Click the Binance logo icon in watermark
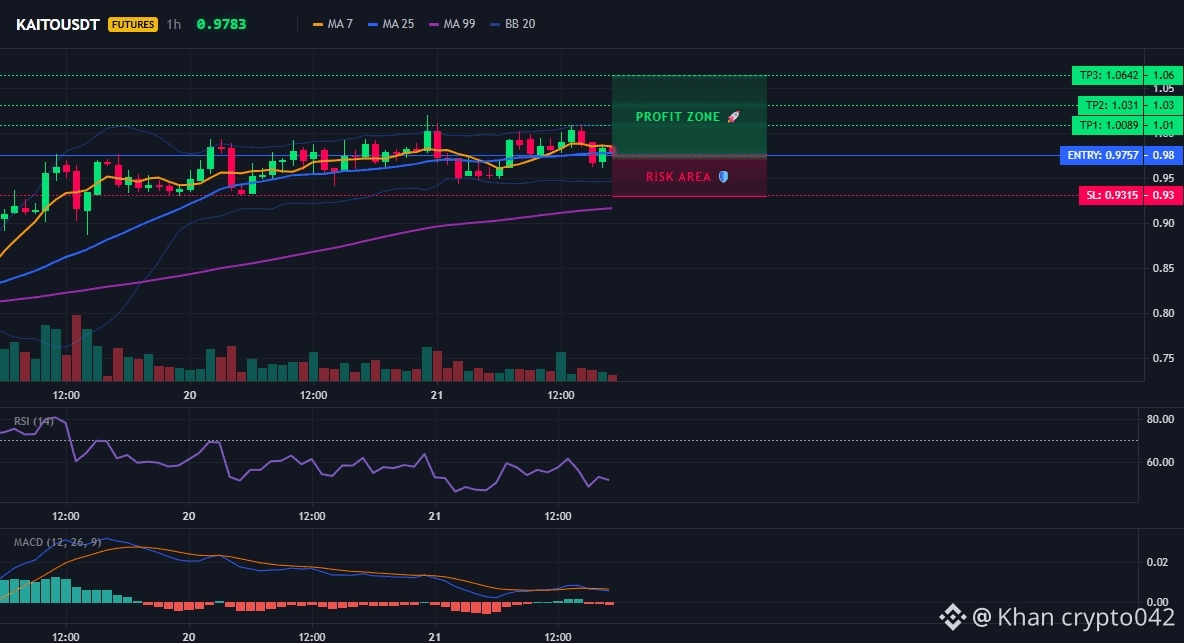 point(952,617)
